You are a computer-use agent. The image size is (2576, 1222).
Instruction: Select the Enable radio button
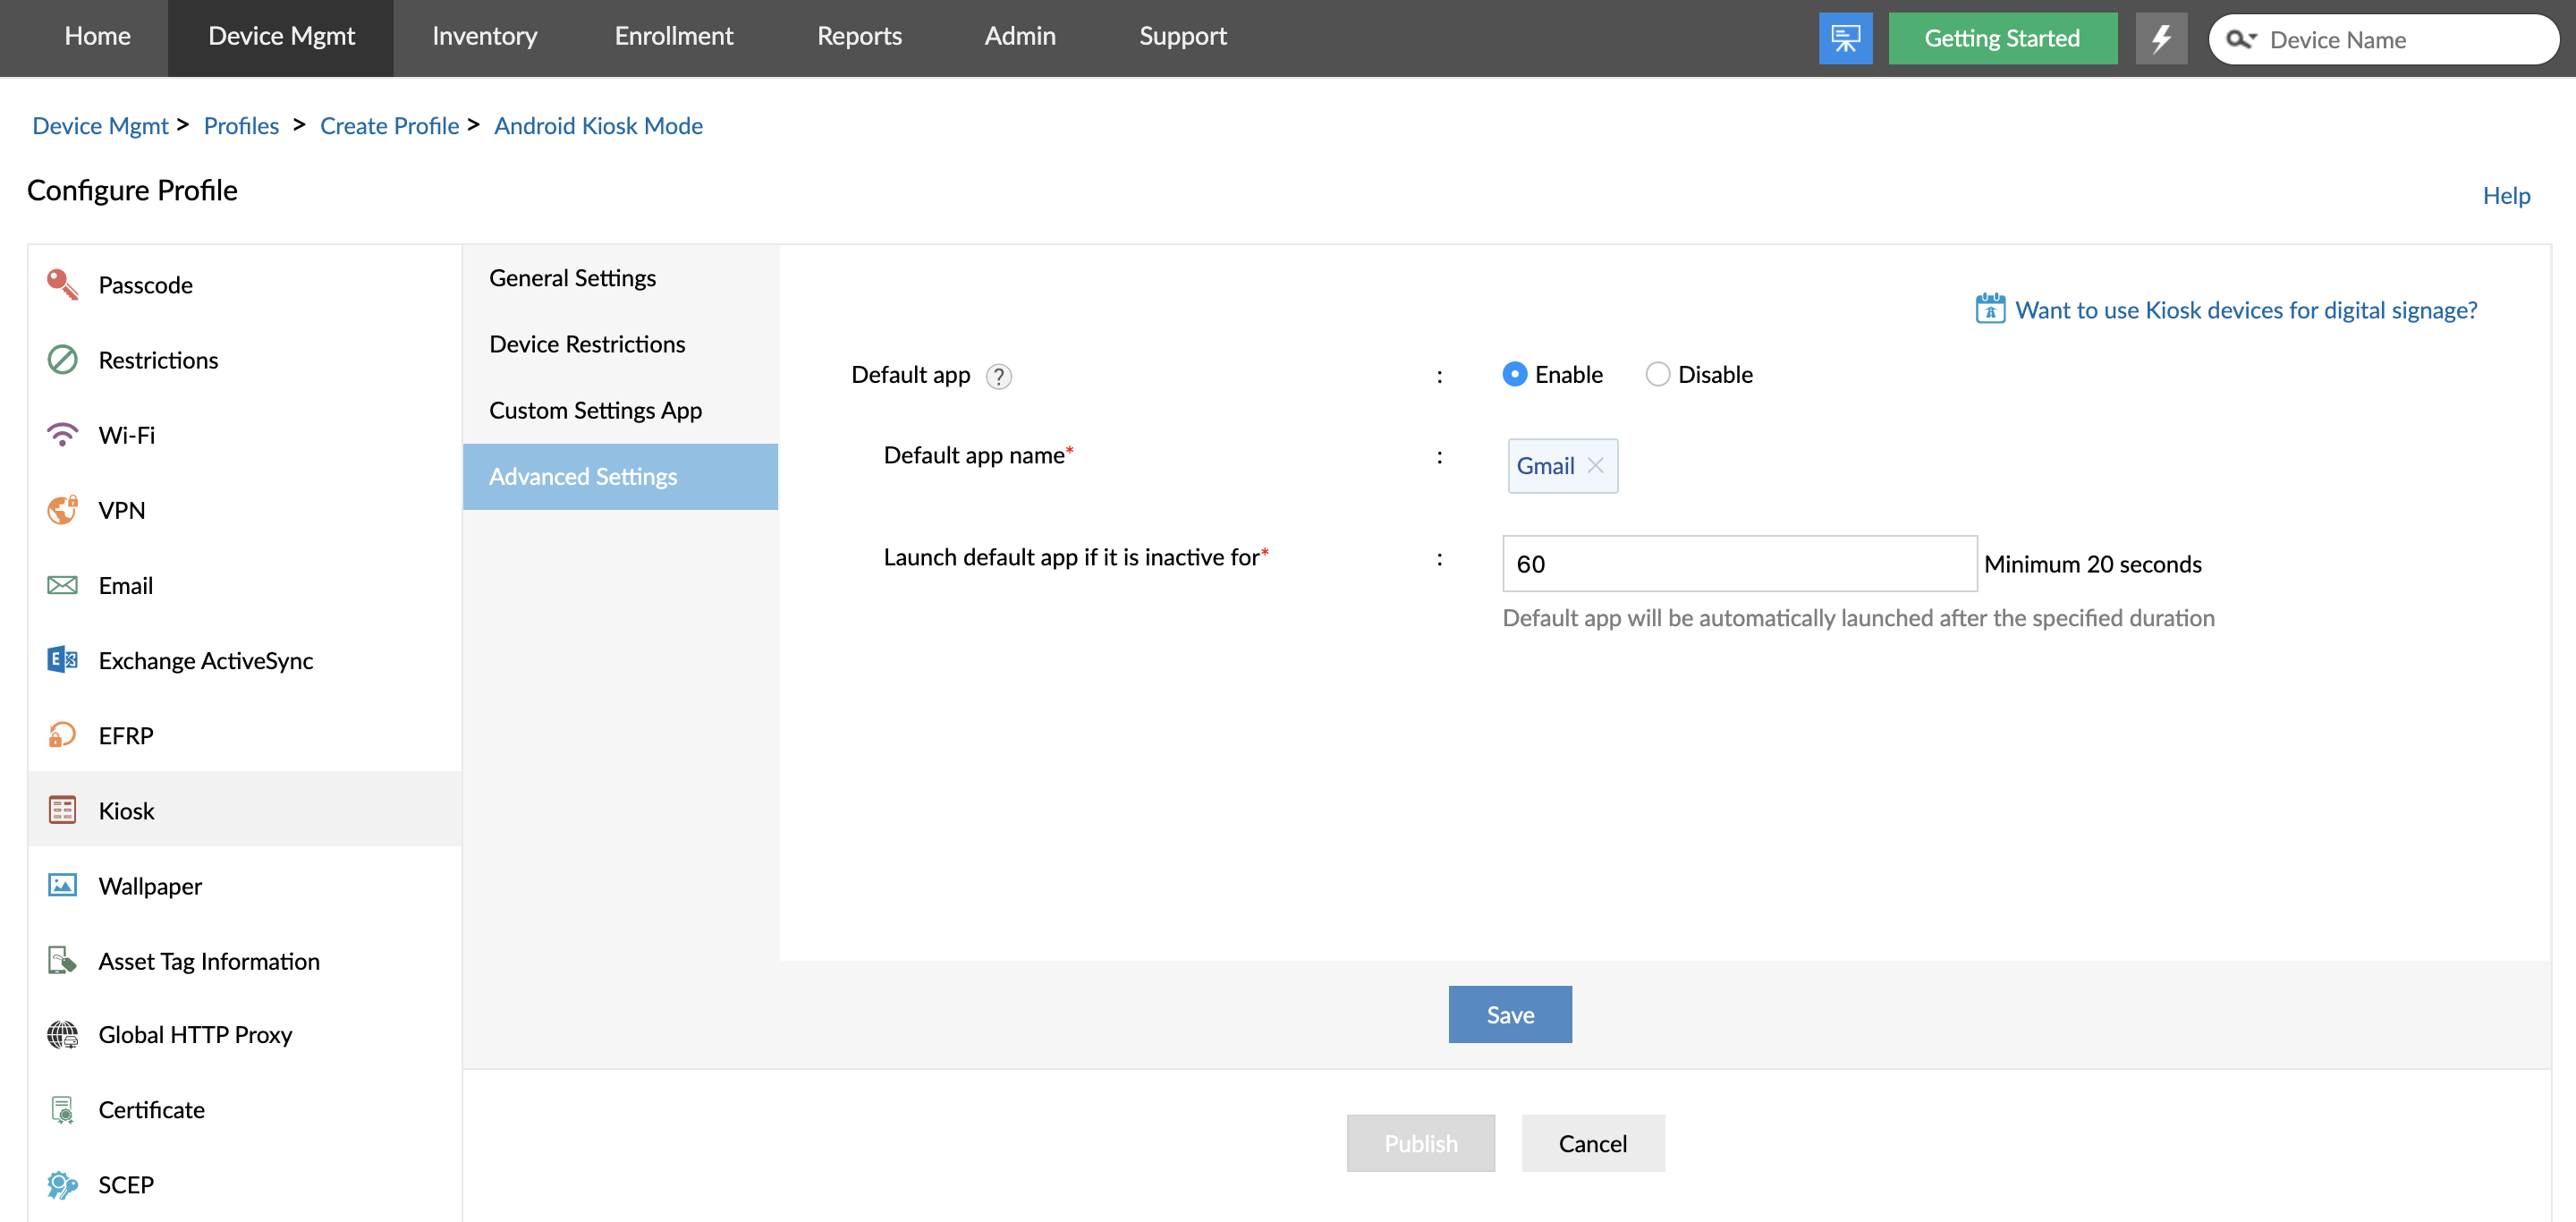[x=1514, y=374]
